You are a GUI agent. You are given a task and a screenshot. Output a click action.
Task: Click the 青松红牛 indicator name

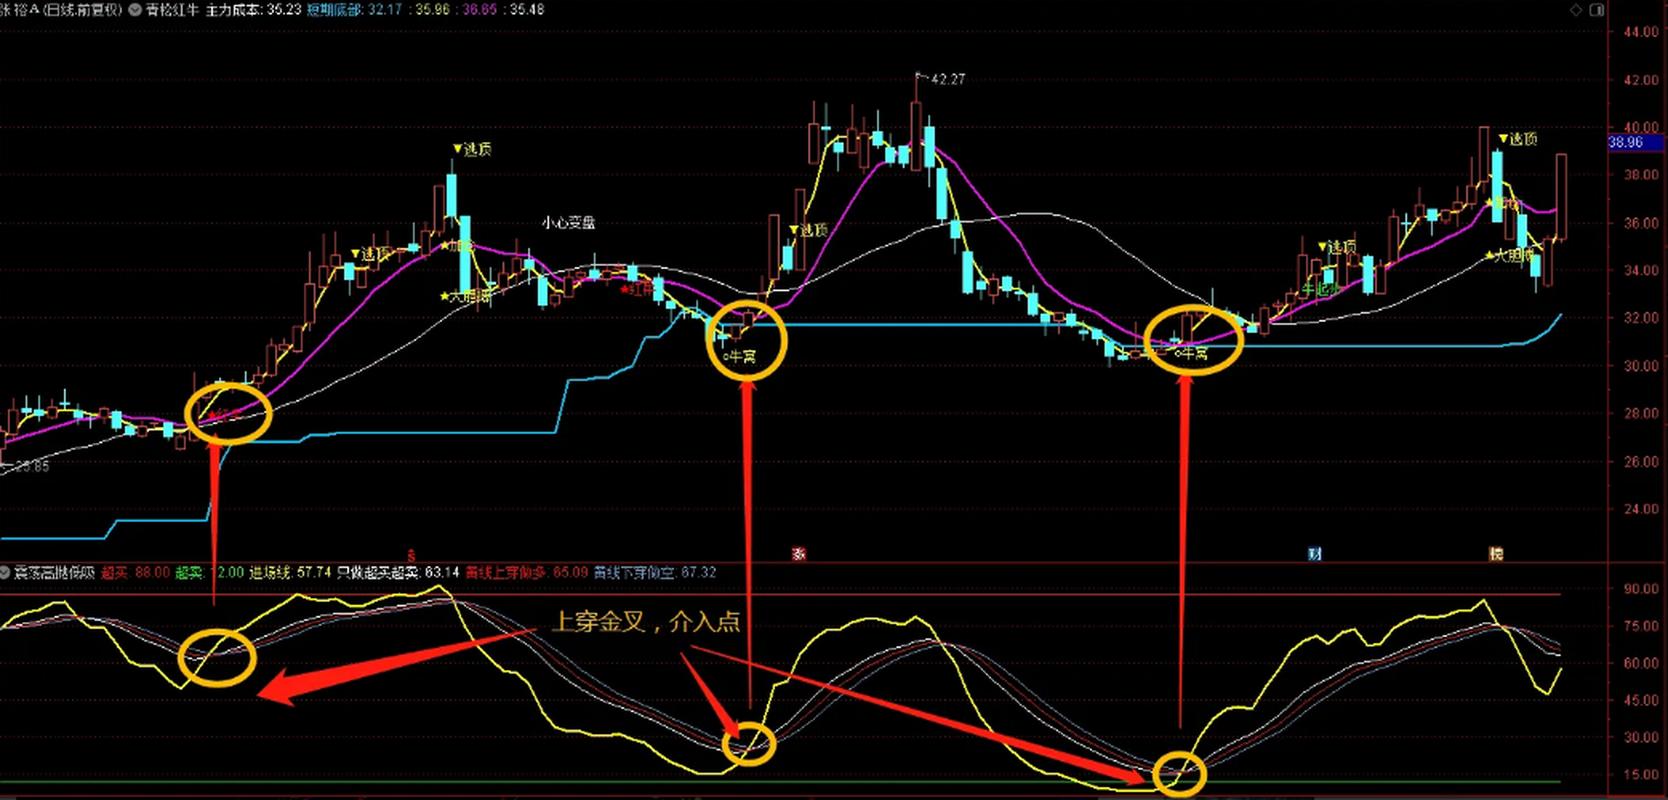point(172,9)
